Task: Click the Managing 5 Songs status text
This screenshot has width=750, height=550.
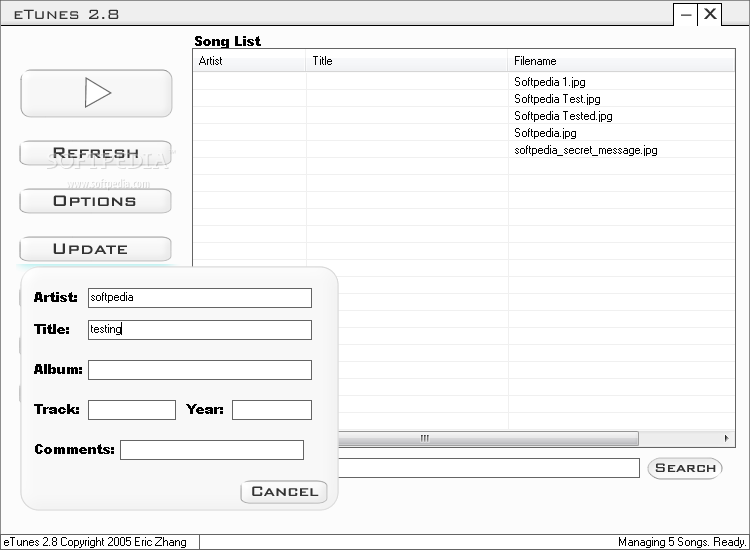Action: 682,542
